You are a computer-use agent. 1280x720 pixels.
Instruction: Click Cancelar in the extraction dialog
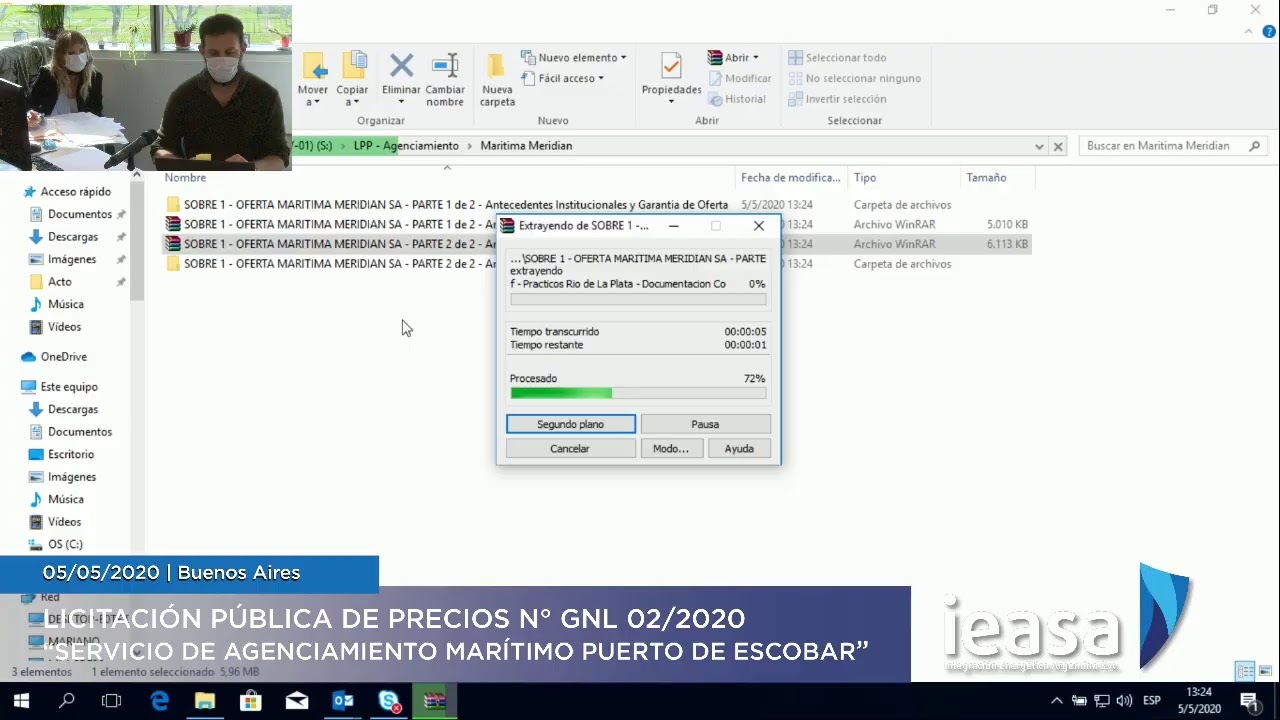pyautogui.click(x=570, y=449)
